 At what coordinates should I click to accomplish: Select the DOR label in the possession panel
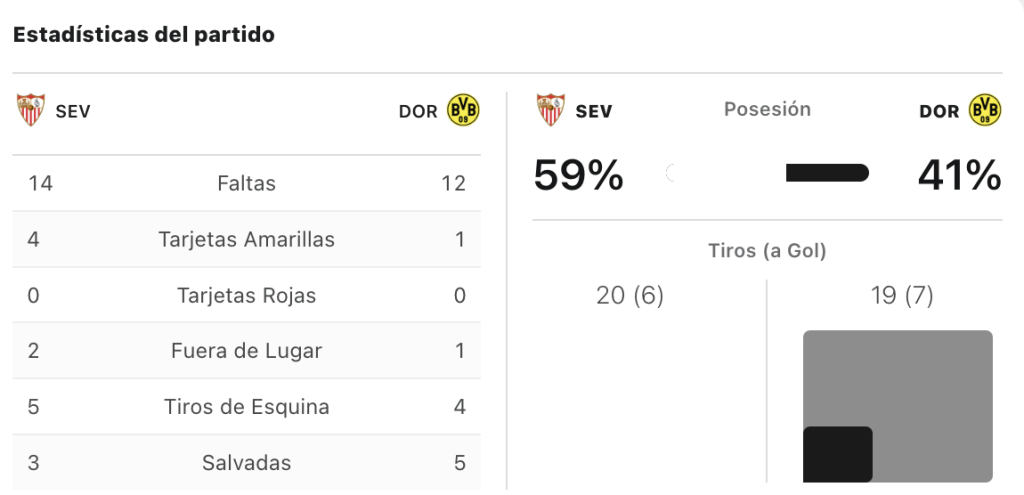(939, 112)
